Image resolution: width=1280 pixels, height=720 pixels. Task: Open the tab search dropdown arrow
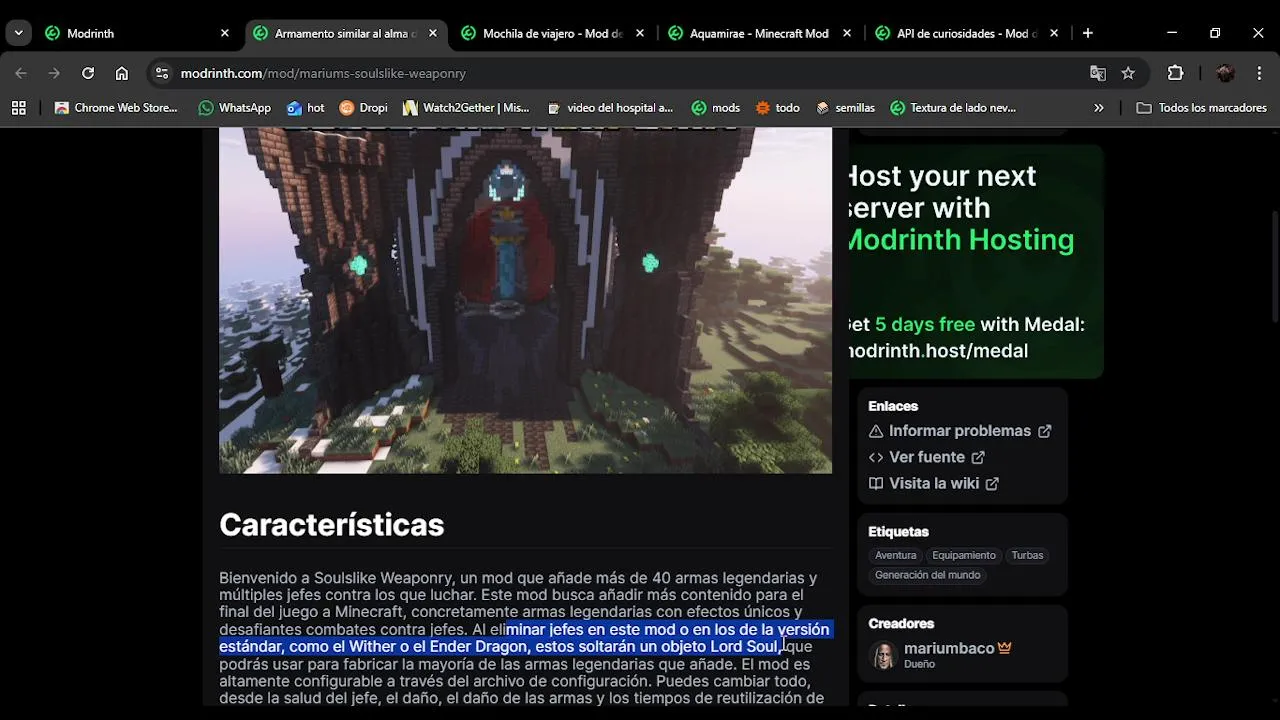(x=18, y=33)
